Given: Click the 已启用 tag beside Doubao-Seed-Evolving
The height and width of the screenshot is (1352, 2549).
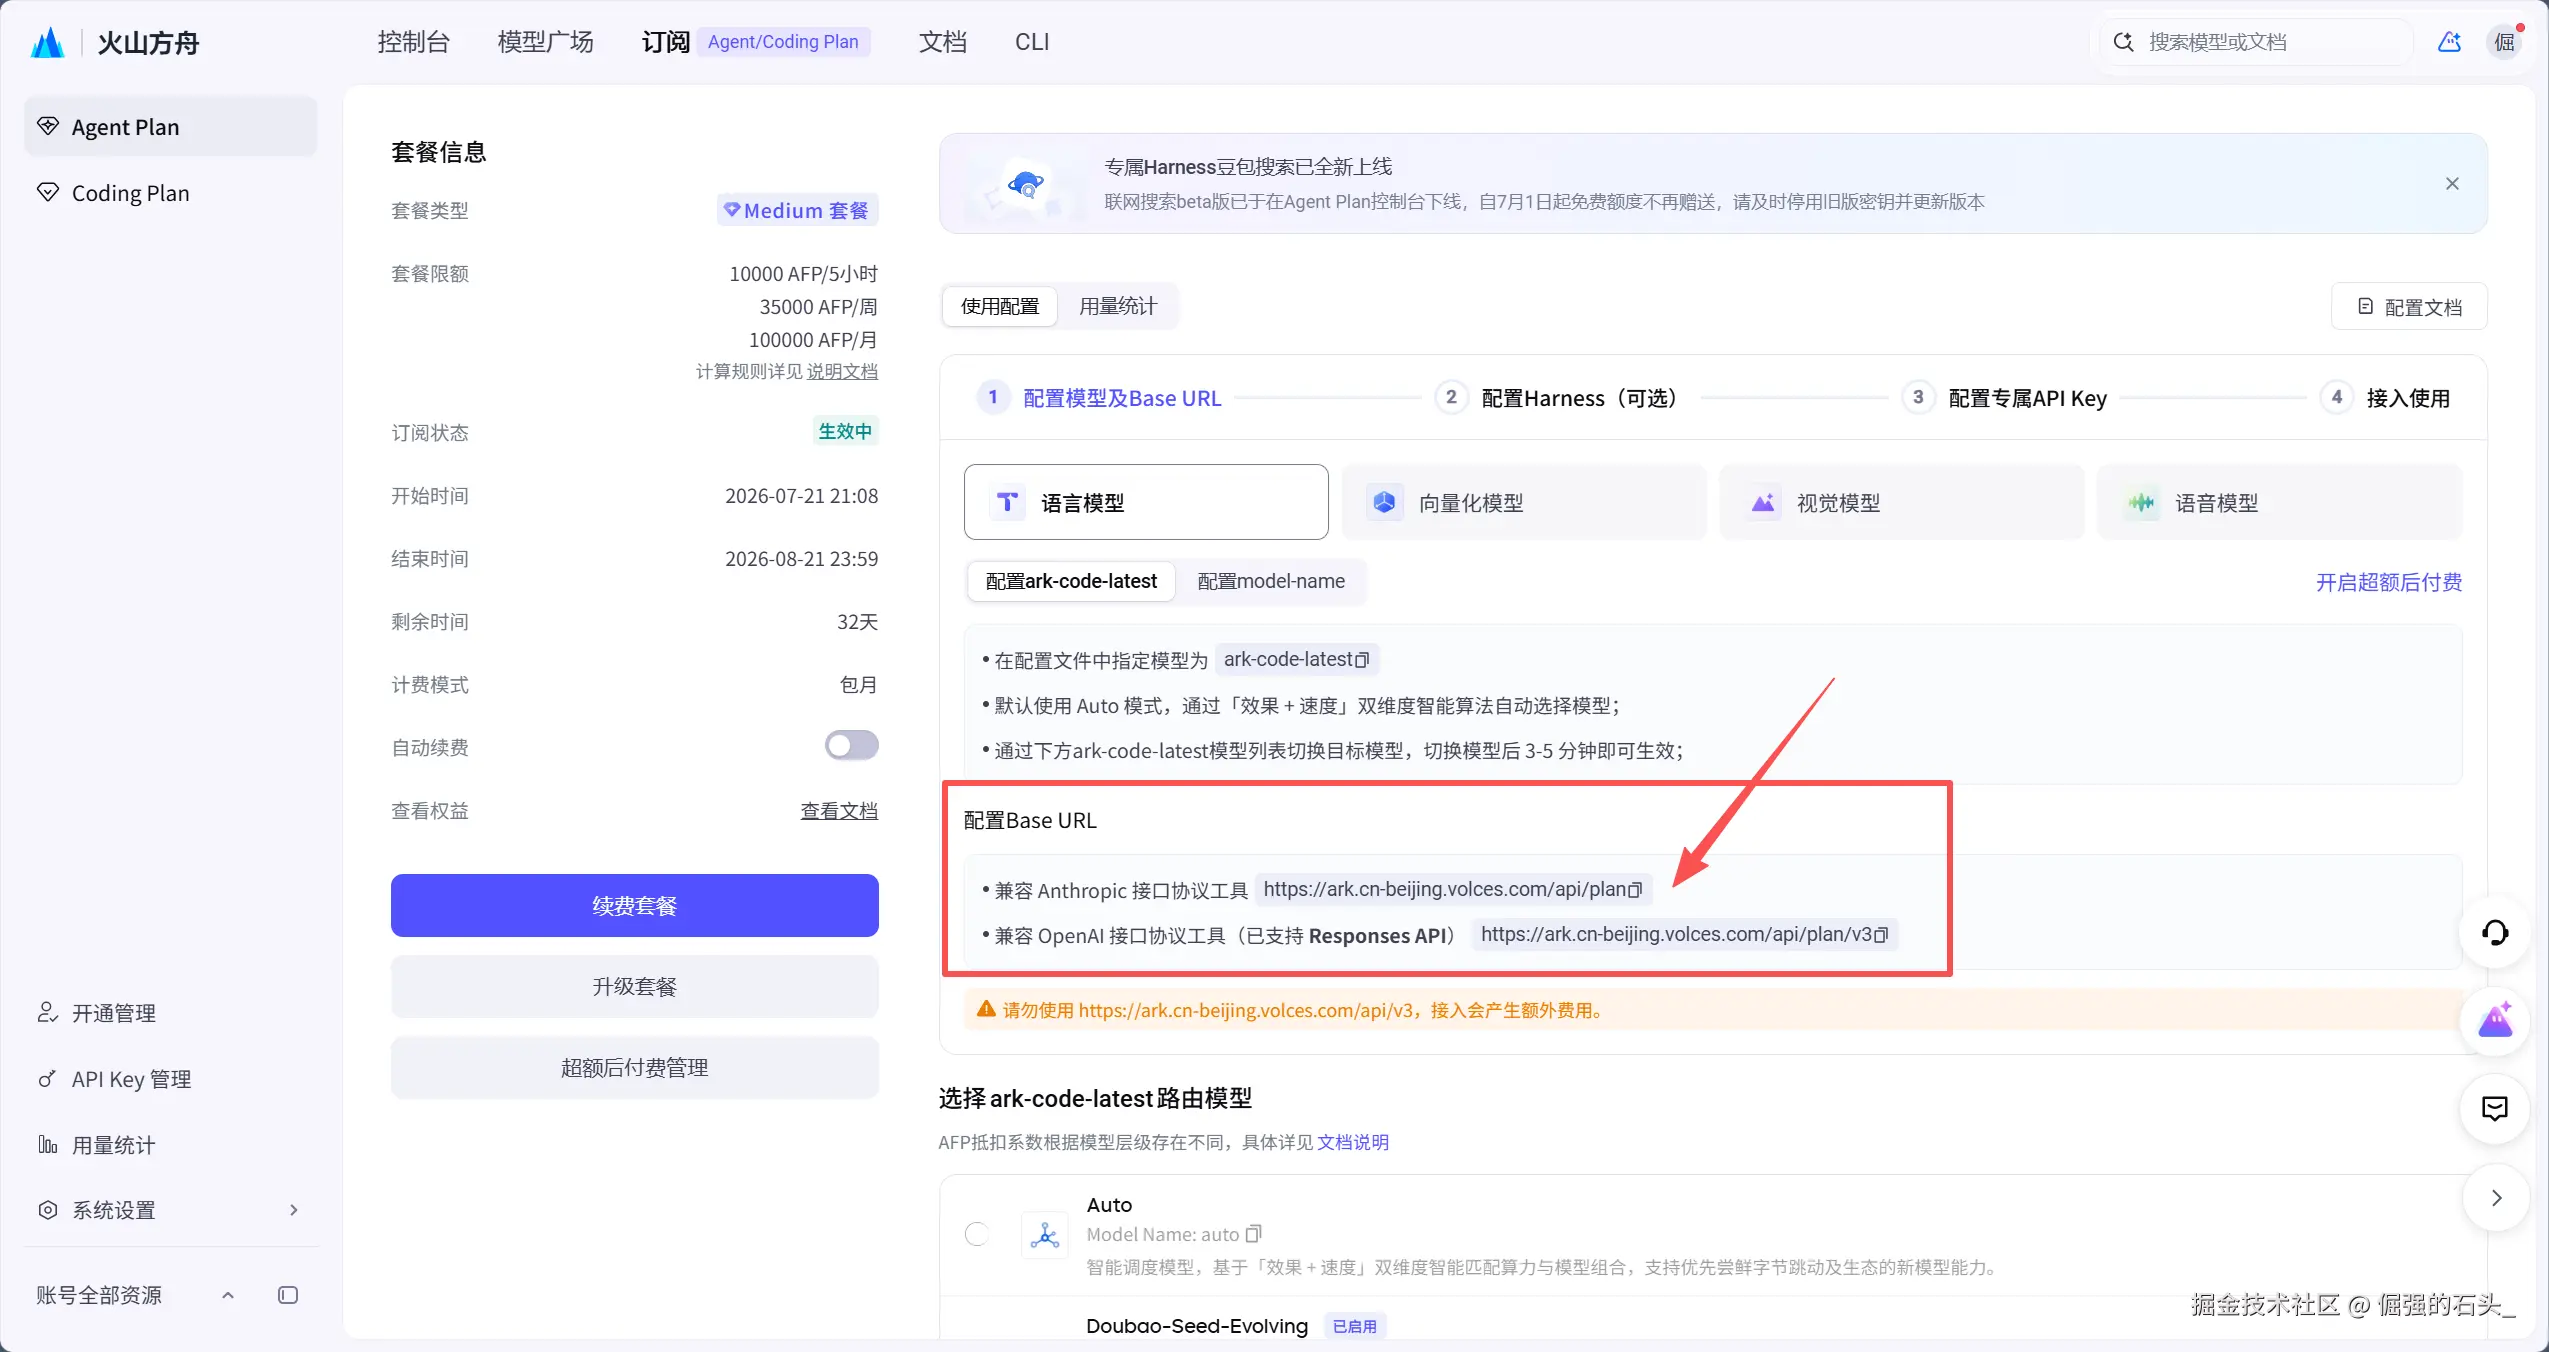Looking at the screenshot, I should click(1355, 1326).
